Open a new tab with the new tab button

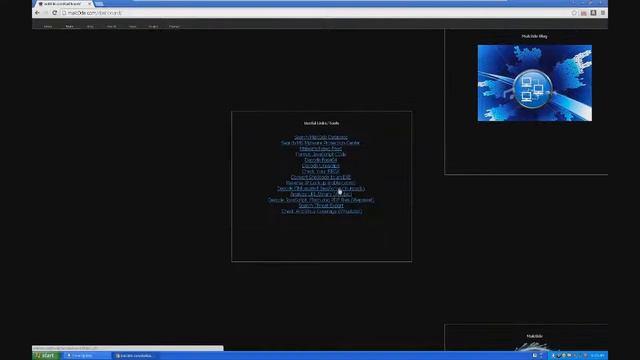click(x=99, y=4)
